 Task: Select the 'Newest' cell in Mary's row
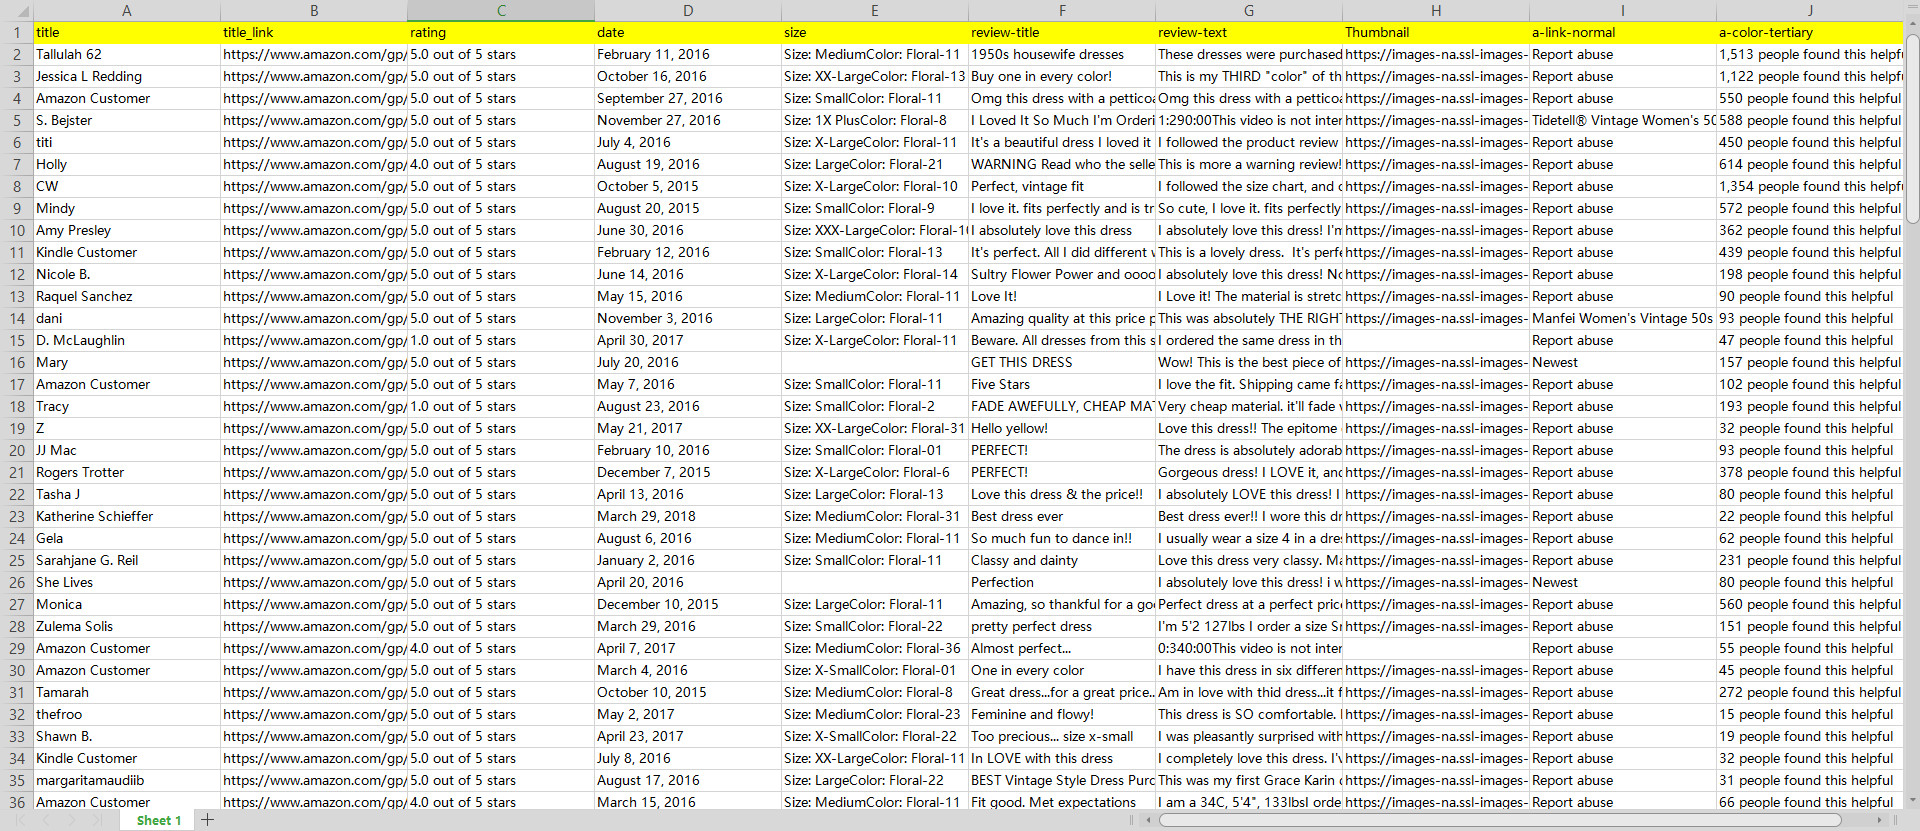1623,362
